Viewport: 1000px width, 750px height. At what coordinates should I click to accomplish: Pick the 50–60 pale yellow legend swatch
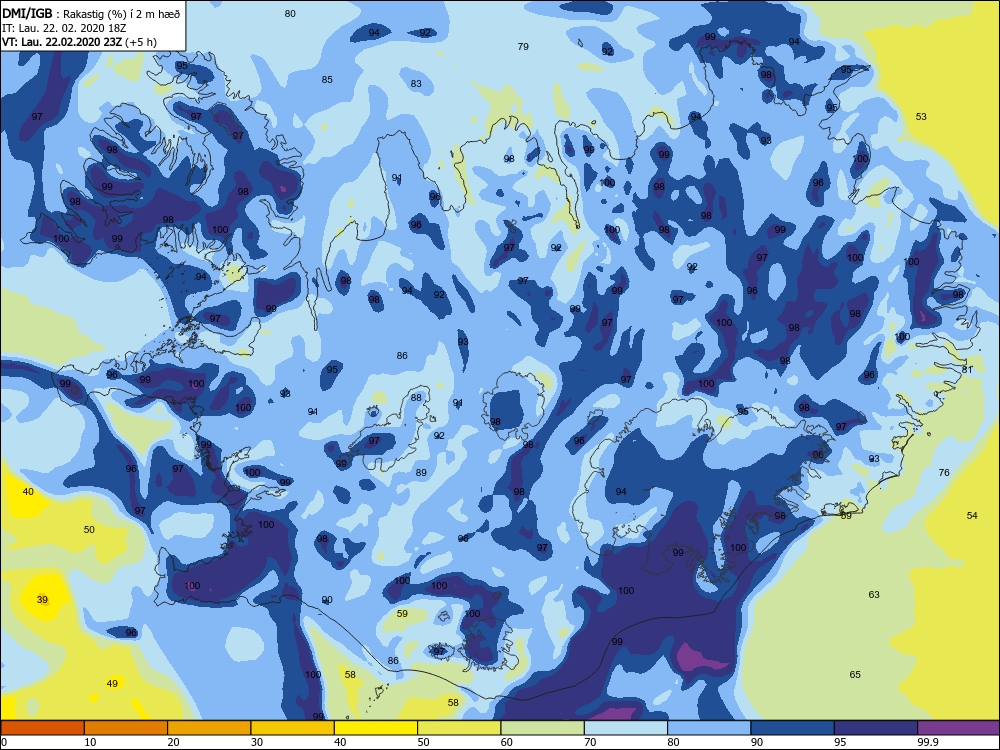click(x=459, y=728)
